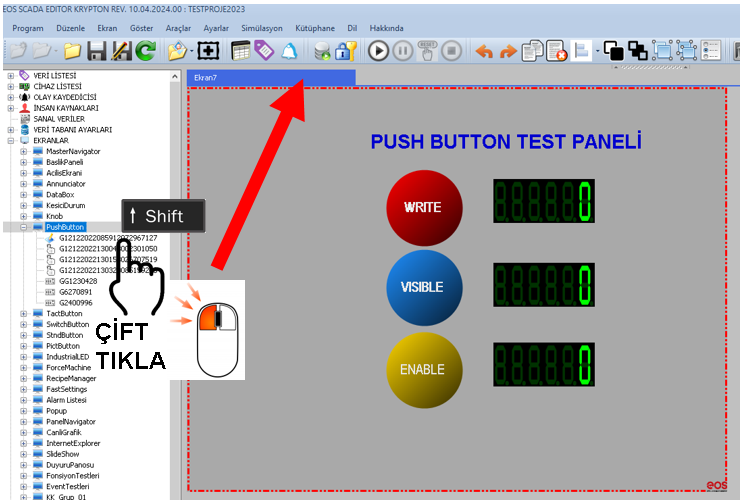Select SANAL VERİLER in the tree
Viewport: 745px width, 504px height.
59,119
